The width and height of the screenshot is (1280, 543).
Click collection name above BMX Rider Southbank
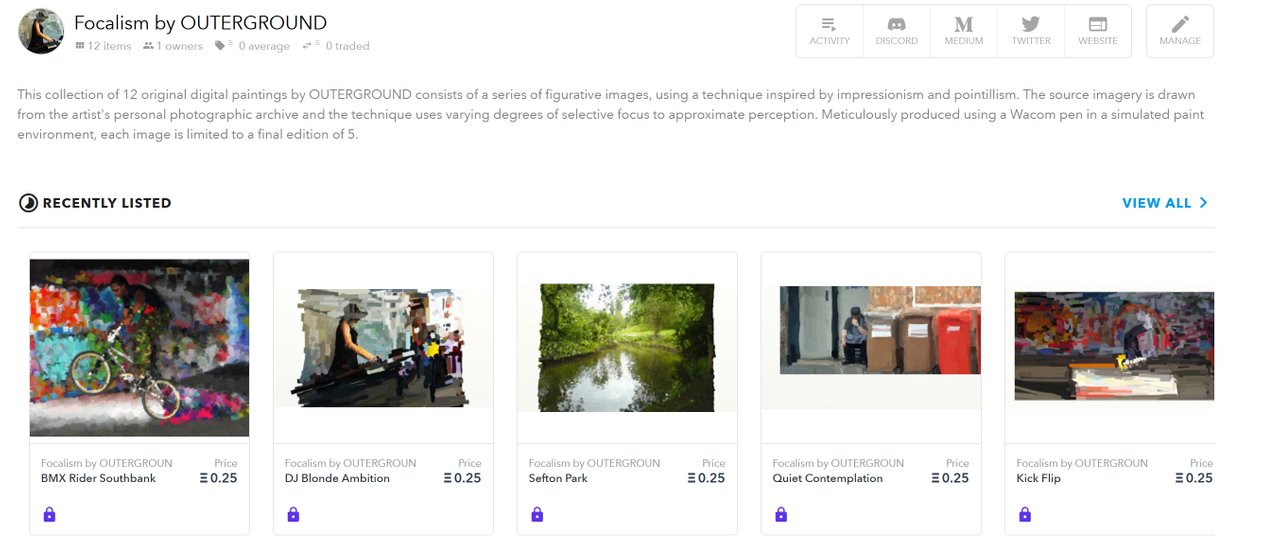(107, 463)
